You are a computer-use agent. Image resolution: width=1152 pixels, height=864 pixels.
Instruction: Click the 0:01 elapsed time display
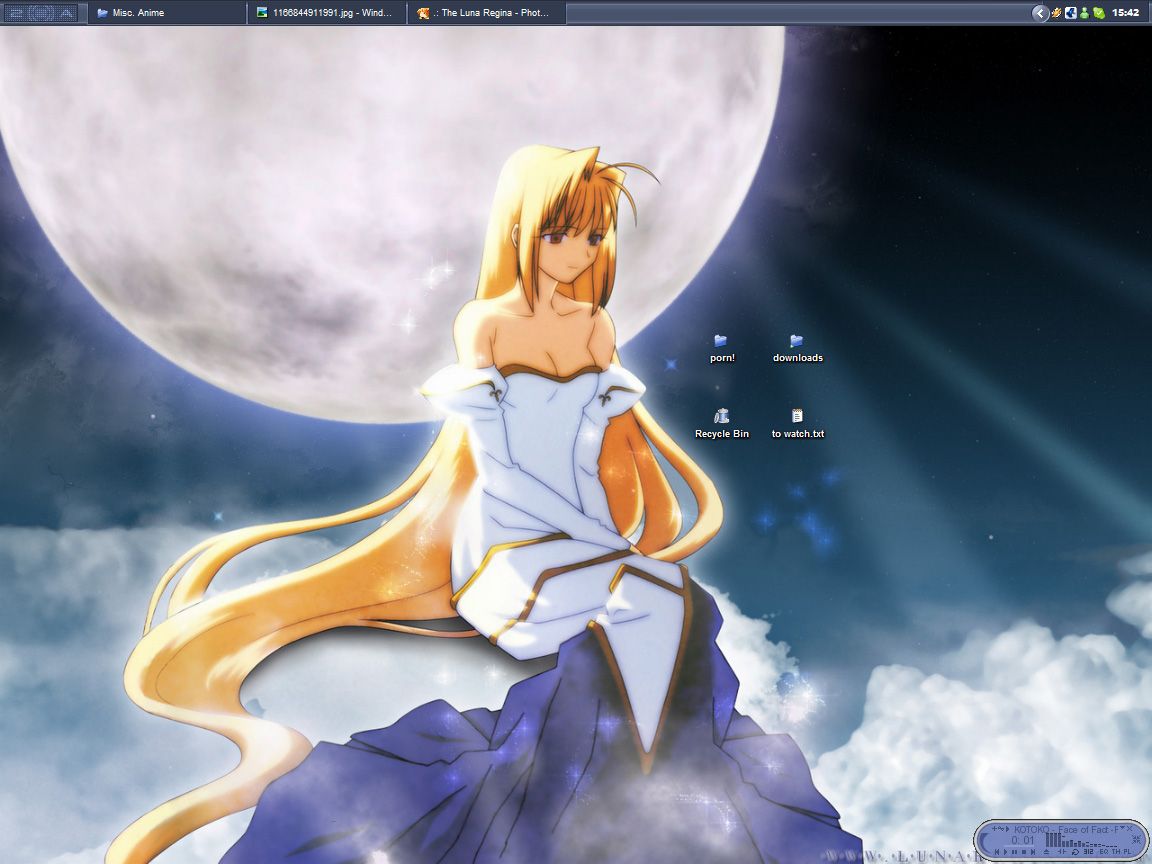(x=1023, y=840)
